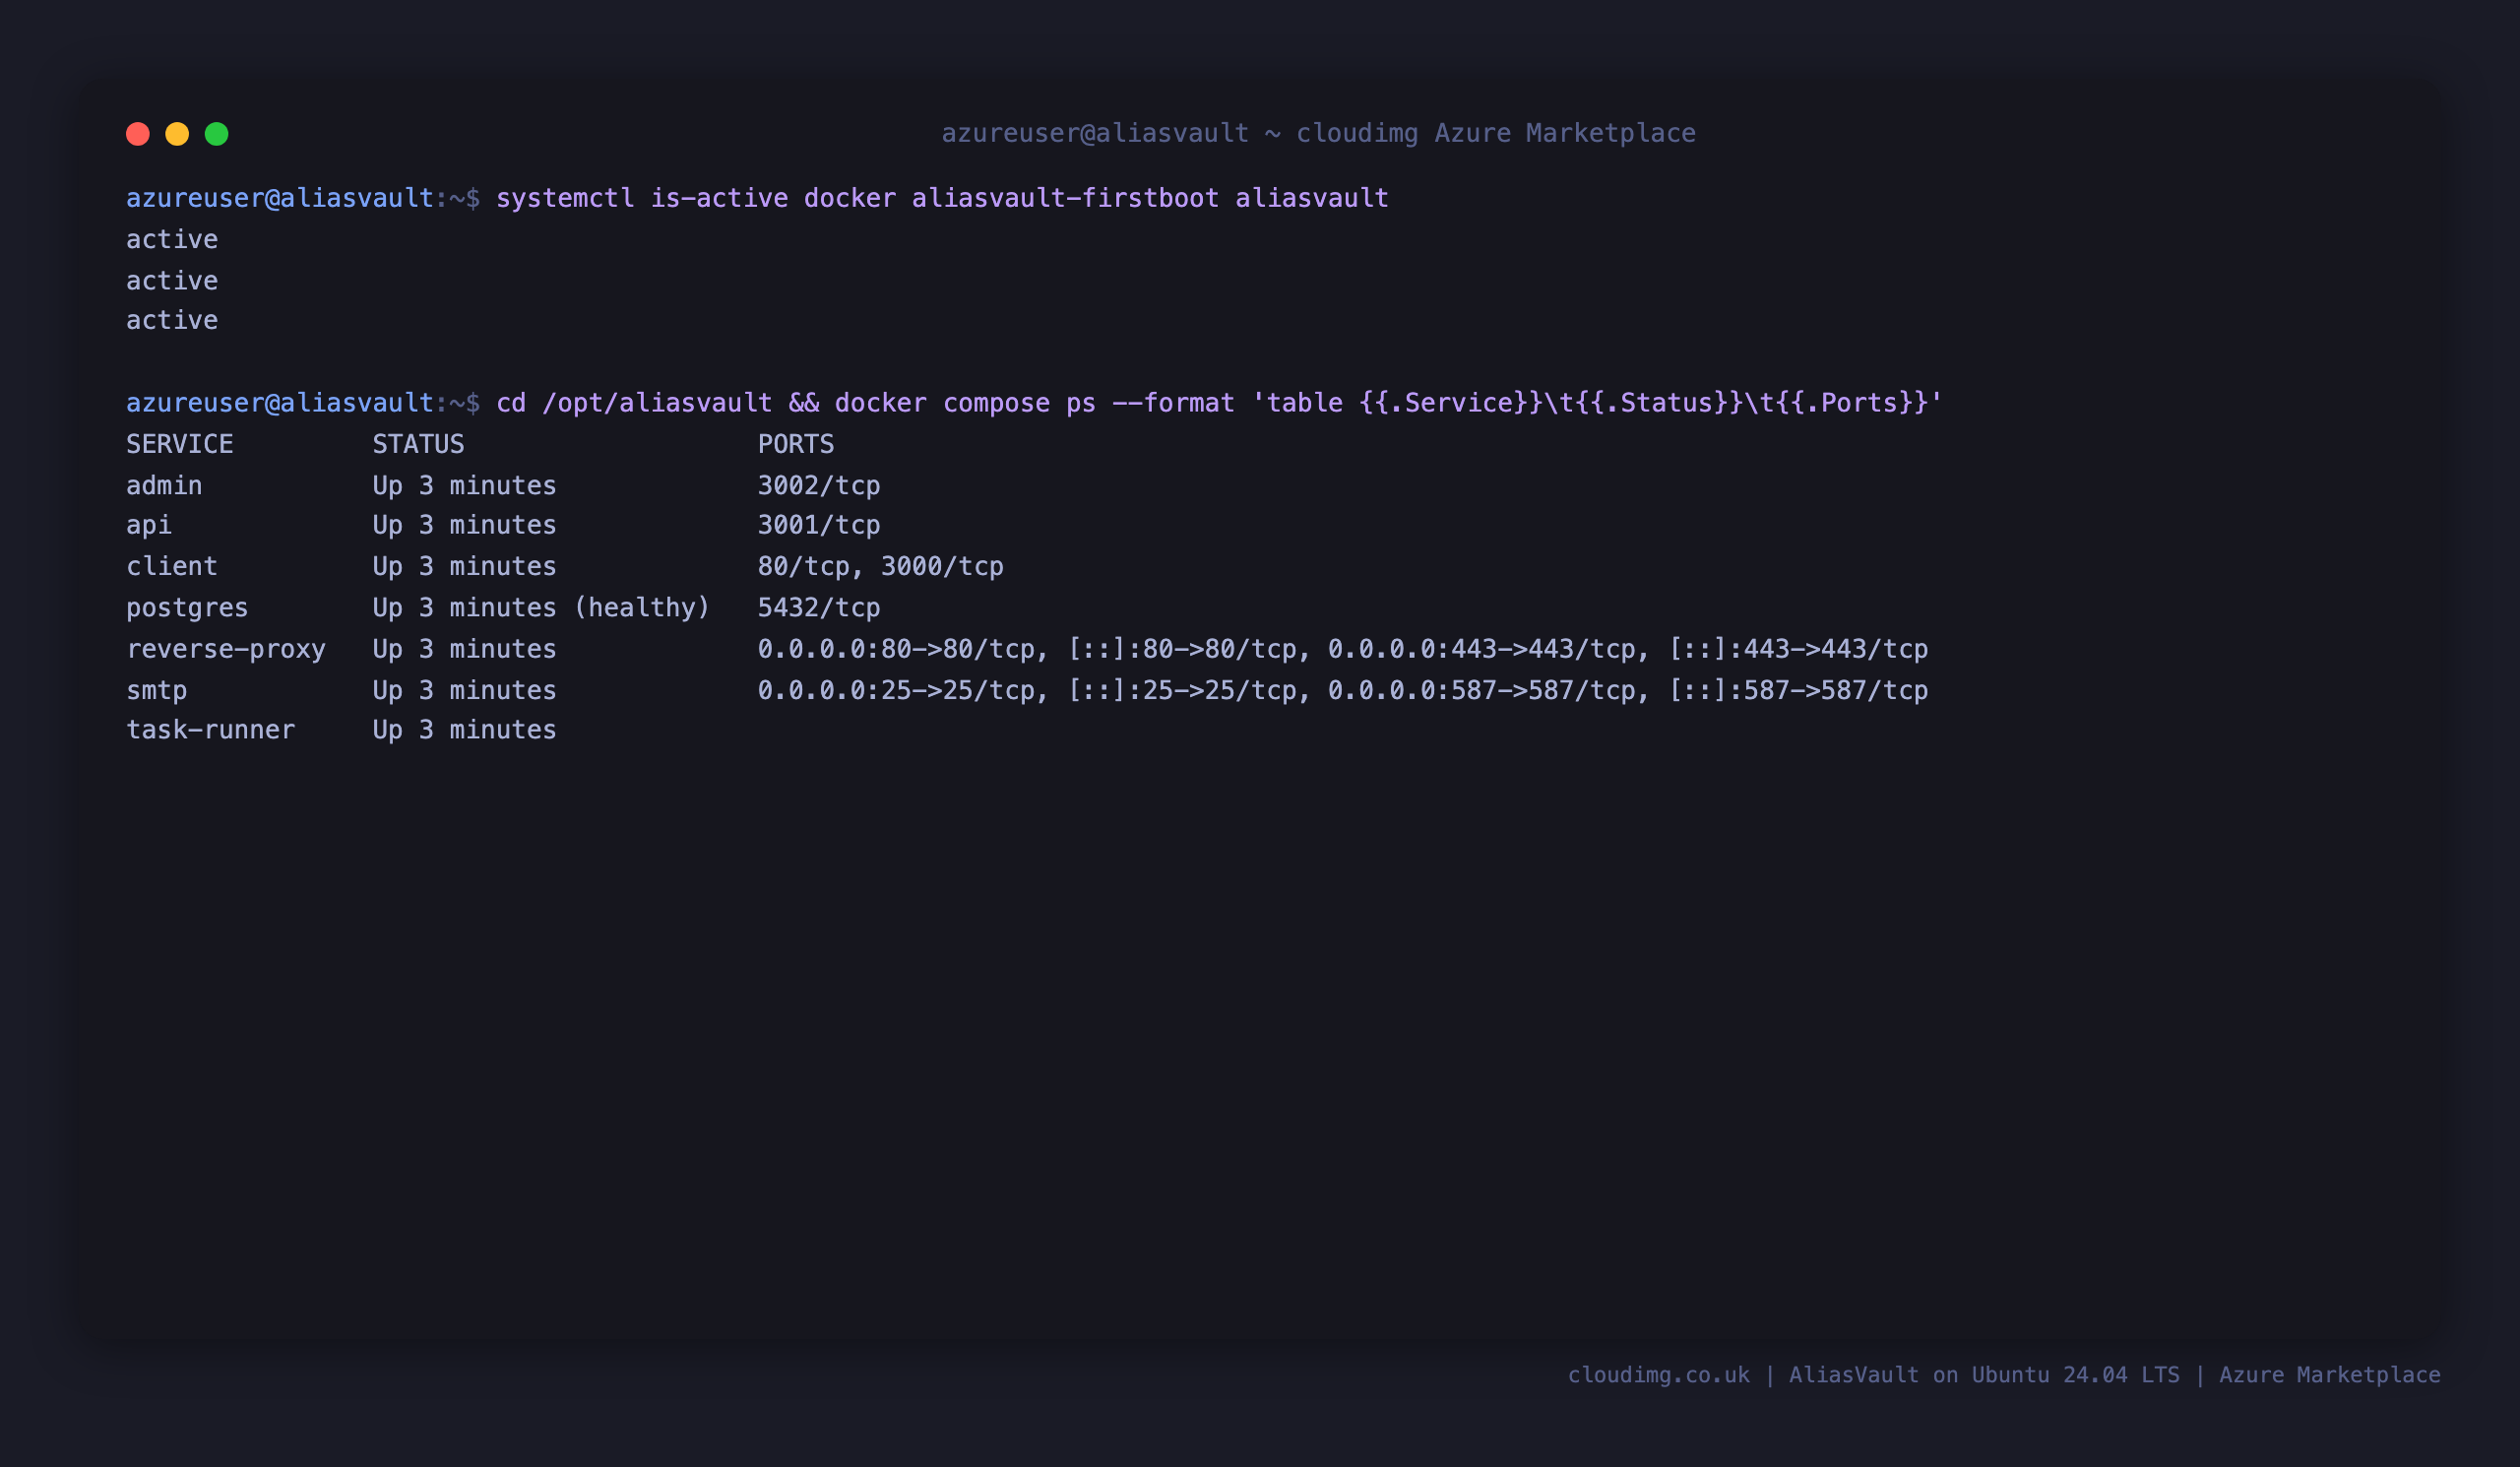The image size is (2520, 1467).
Task: Click 'Up 3 minutes (healthy)' postgres status
Action: click(x=541, y=607)
